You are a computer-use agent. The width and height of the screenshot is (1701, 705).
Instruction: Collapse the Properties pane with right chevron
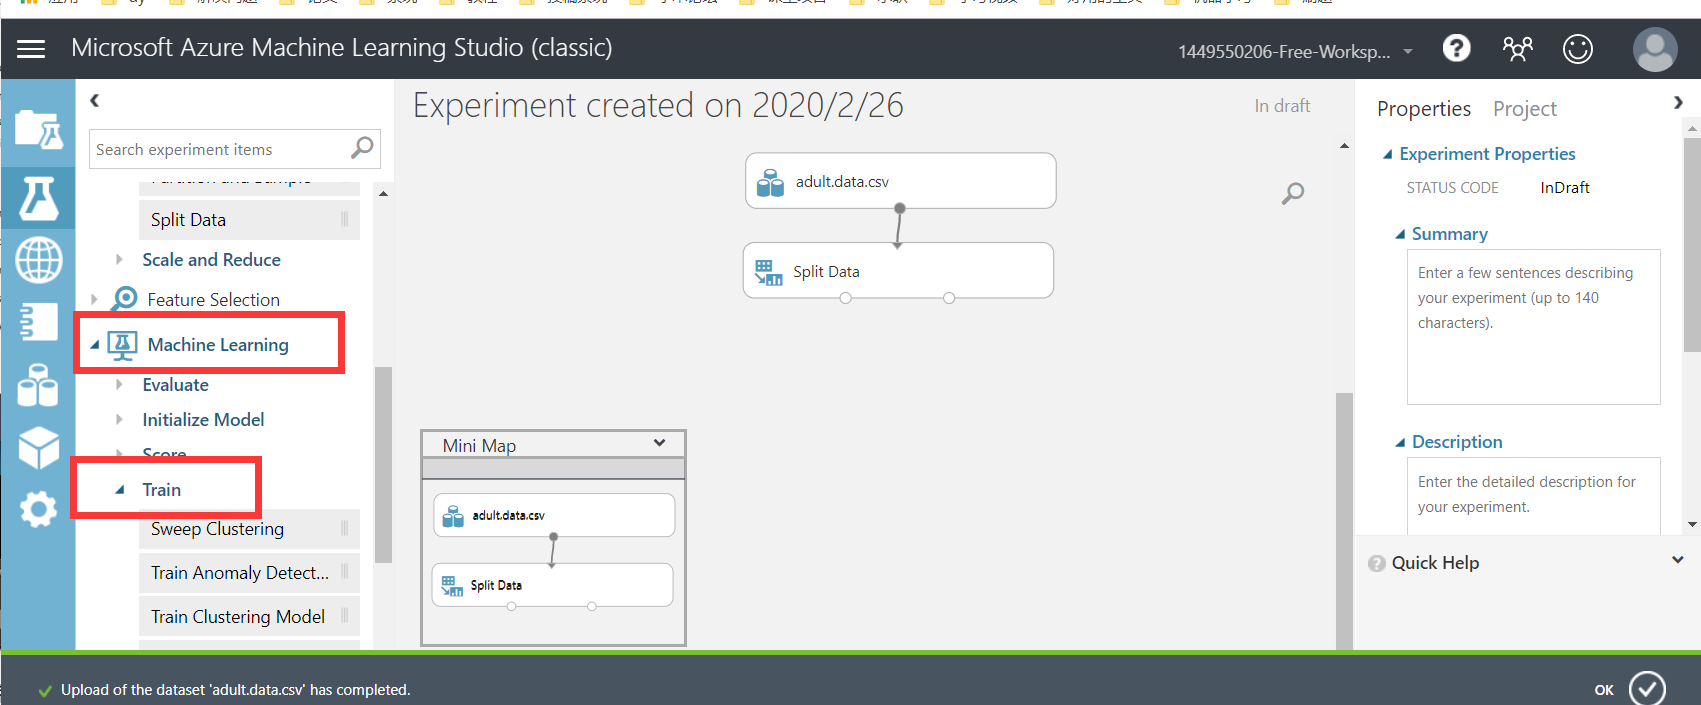pyautogui.click(x=1678, y=102)
